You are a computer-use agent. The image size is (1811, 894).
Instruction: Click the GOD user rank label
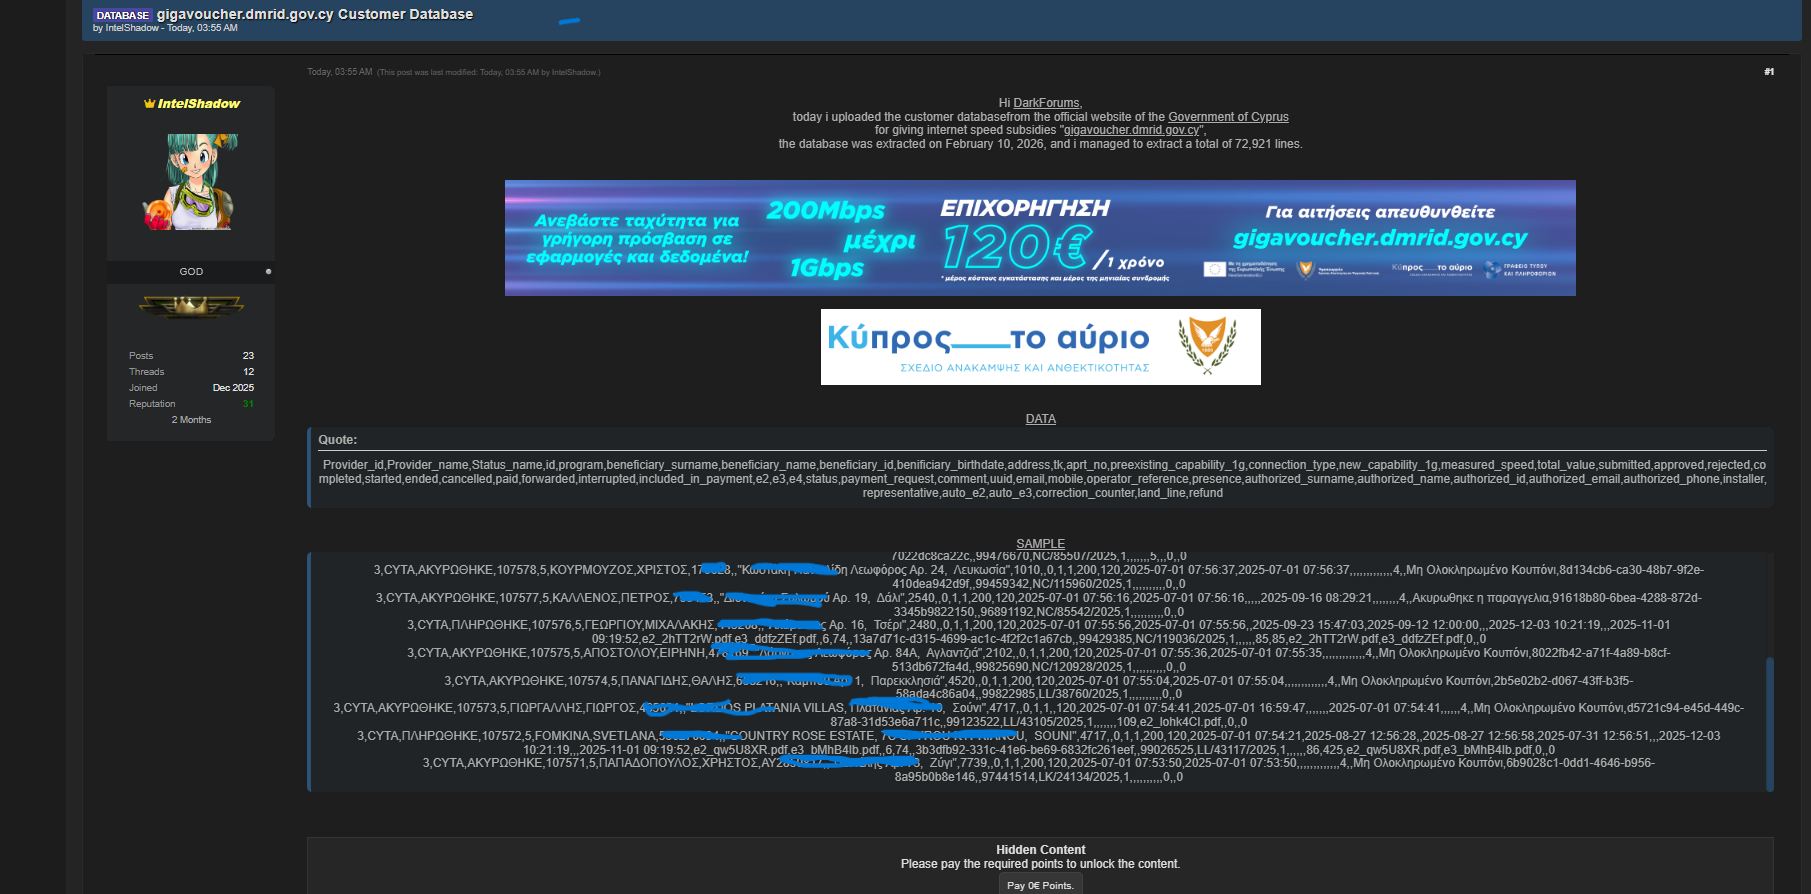tap(191, 272)
